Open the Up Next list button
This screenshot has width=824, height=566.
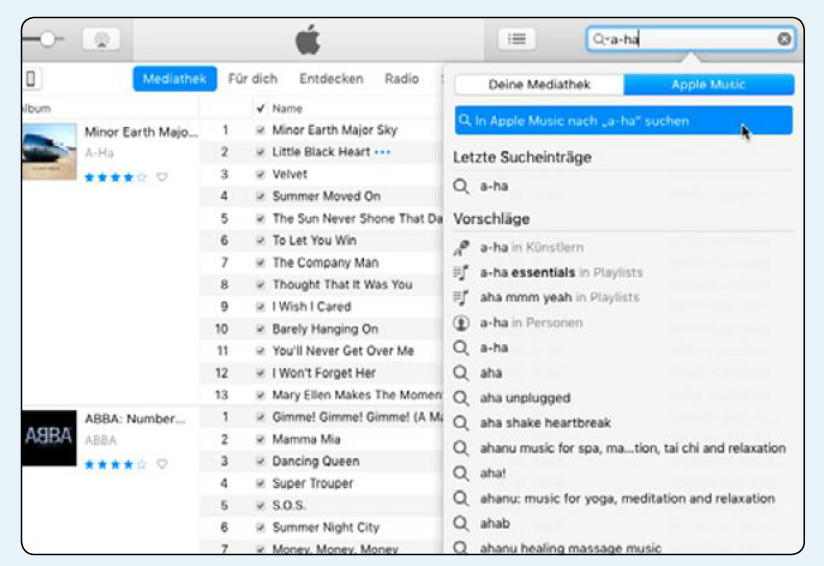point(517,39)
